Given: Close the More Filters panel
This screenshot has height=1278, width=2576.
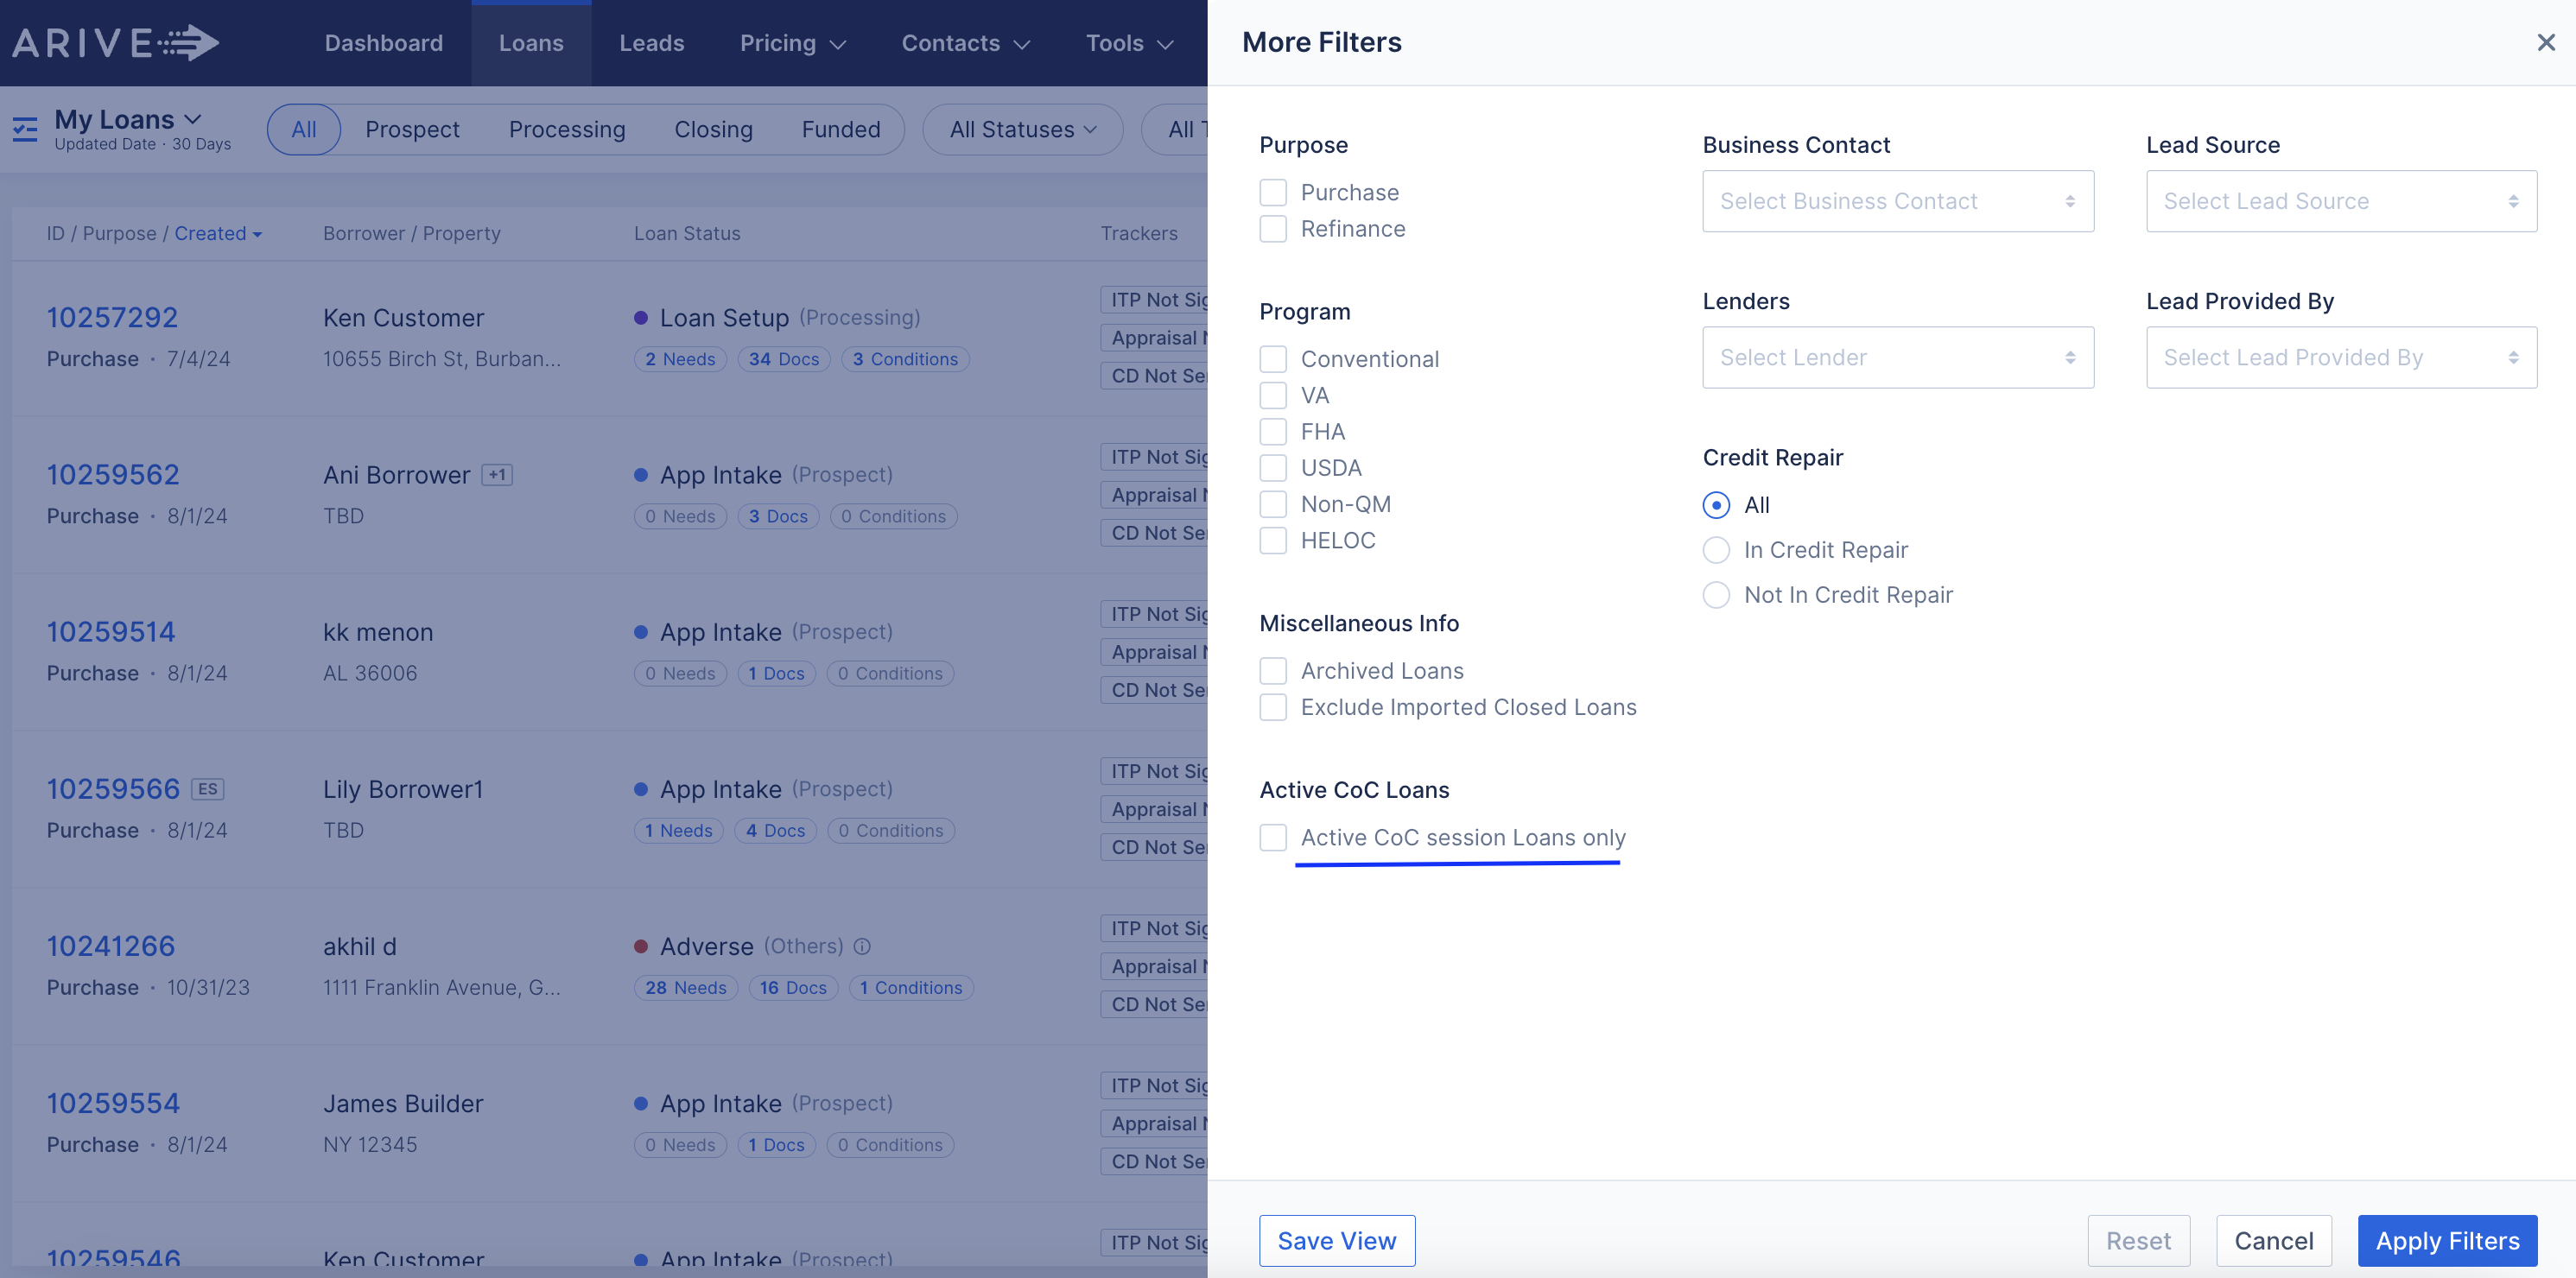Looking at the screenshot, I should point(2545,42).
